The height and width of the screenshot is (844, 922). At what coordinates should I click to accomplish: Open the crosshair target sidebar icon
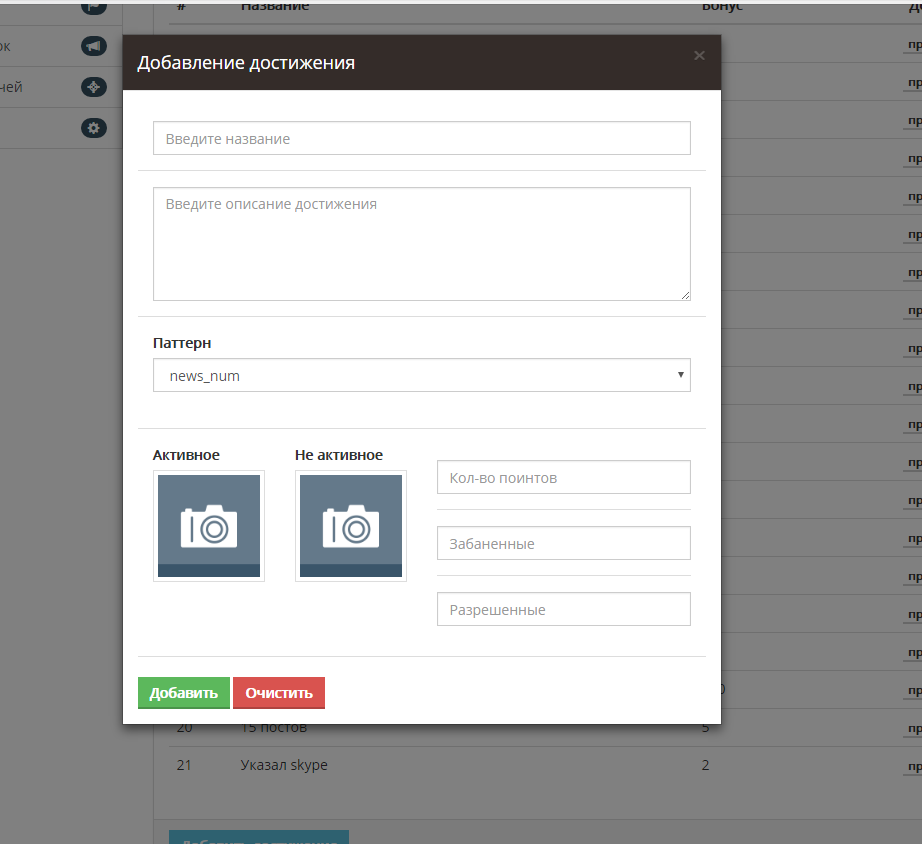pyautogui.click(x=93, y=87)
